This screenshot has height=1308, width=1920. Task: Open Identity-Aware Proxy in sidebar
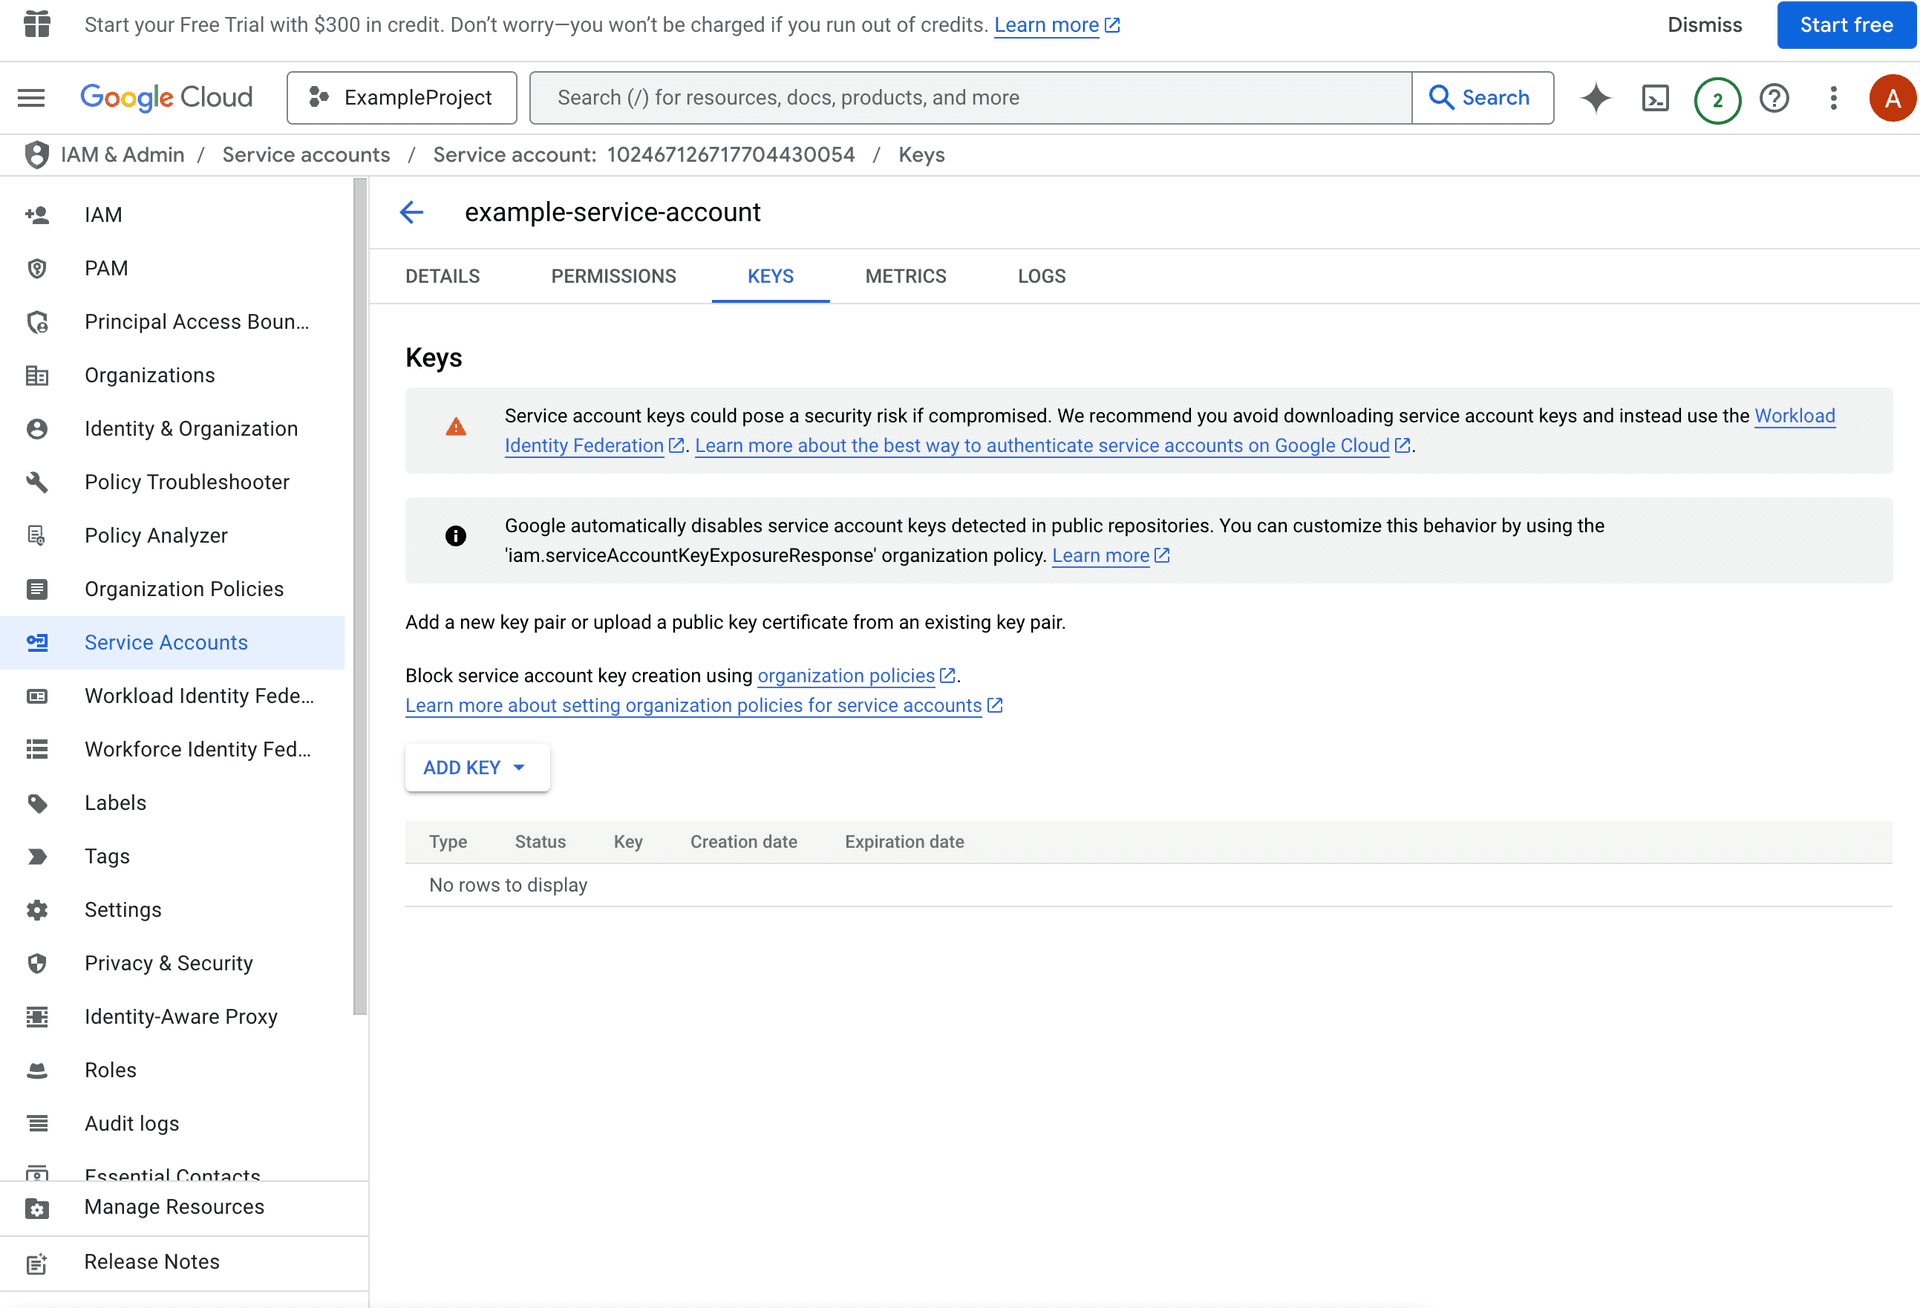pyautogui.click(x=173, y=1017)
